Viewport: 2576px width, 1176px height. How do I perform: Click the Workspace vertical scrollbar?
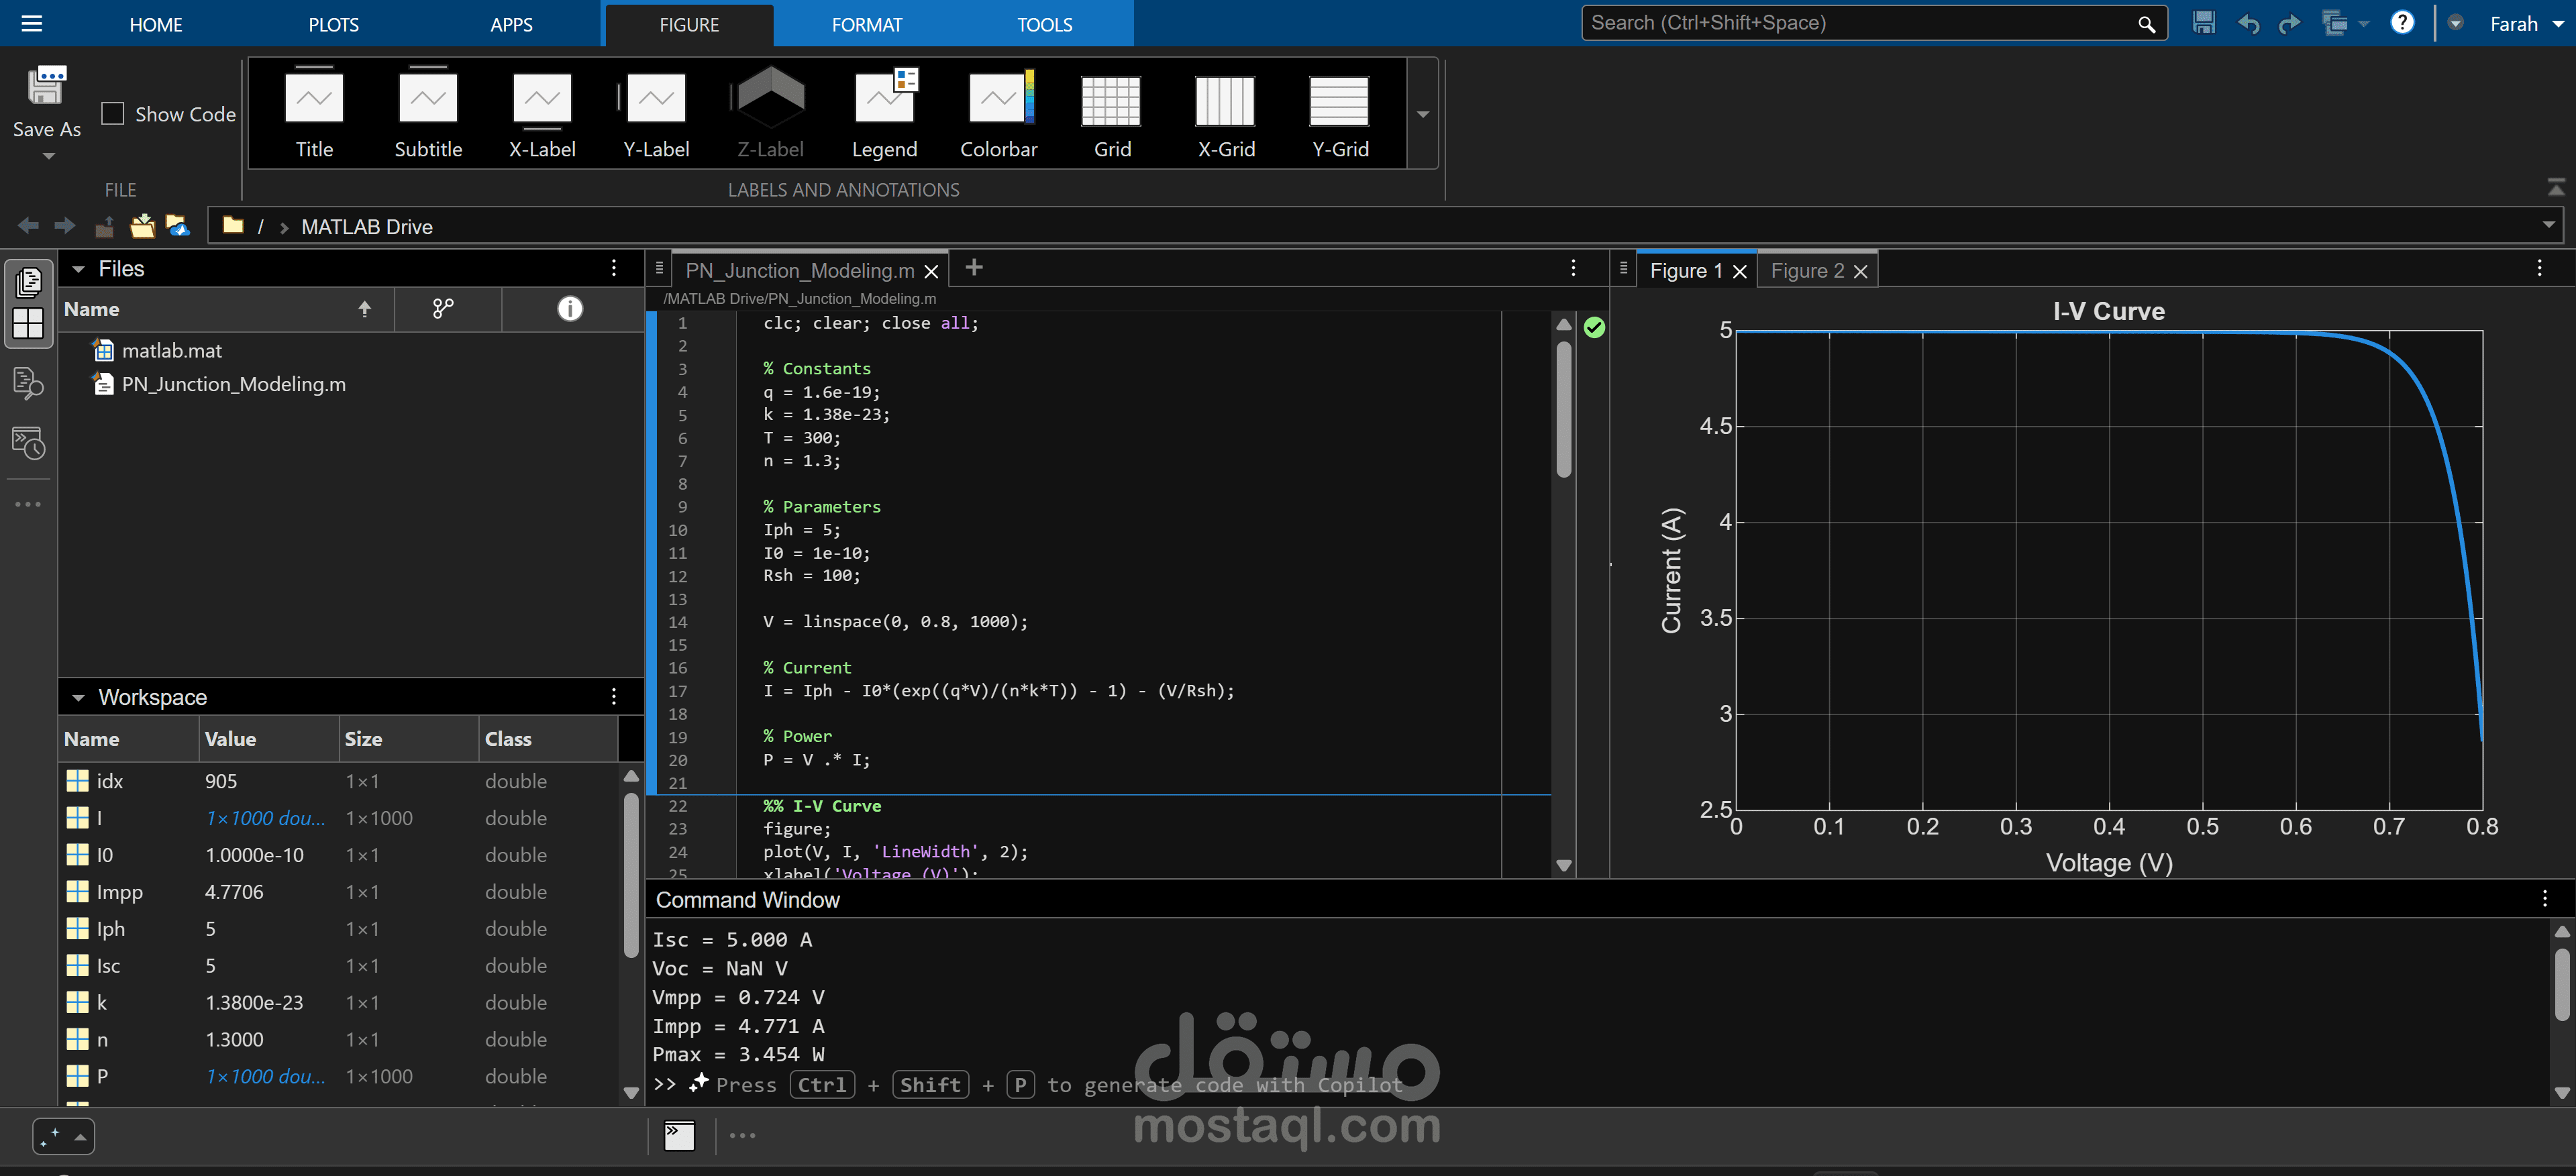click(630, 875)
